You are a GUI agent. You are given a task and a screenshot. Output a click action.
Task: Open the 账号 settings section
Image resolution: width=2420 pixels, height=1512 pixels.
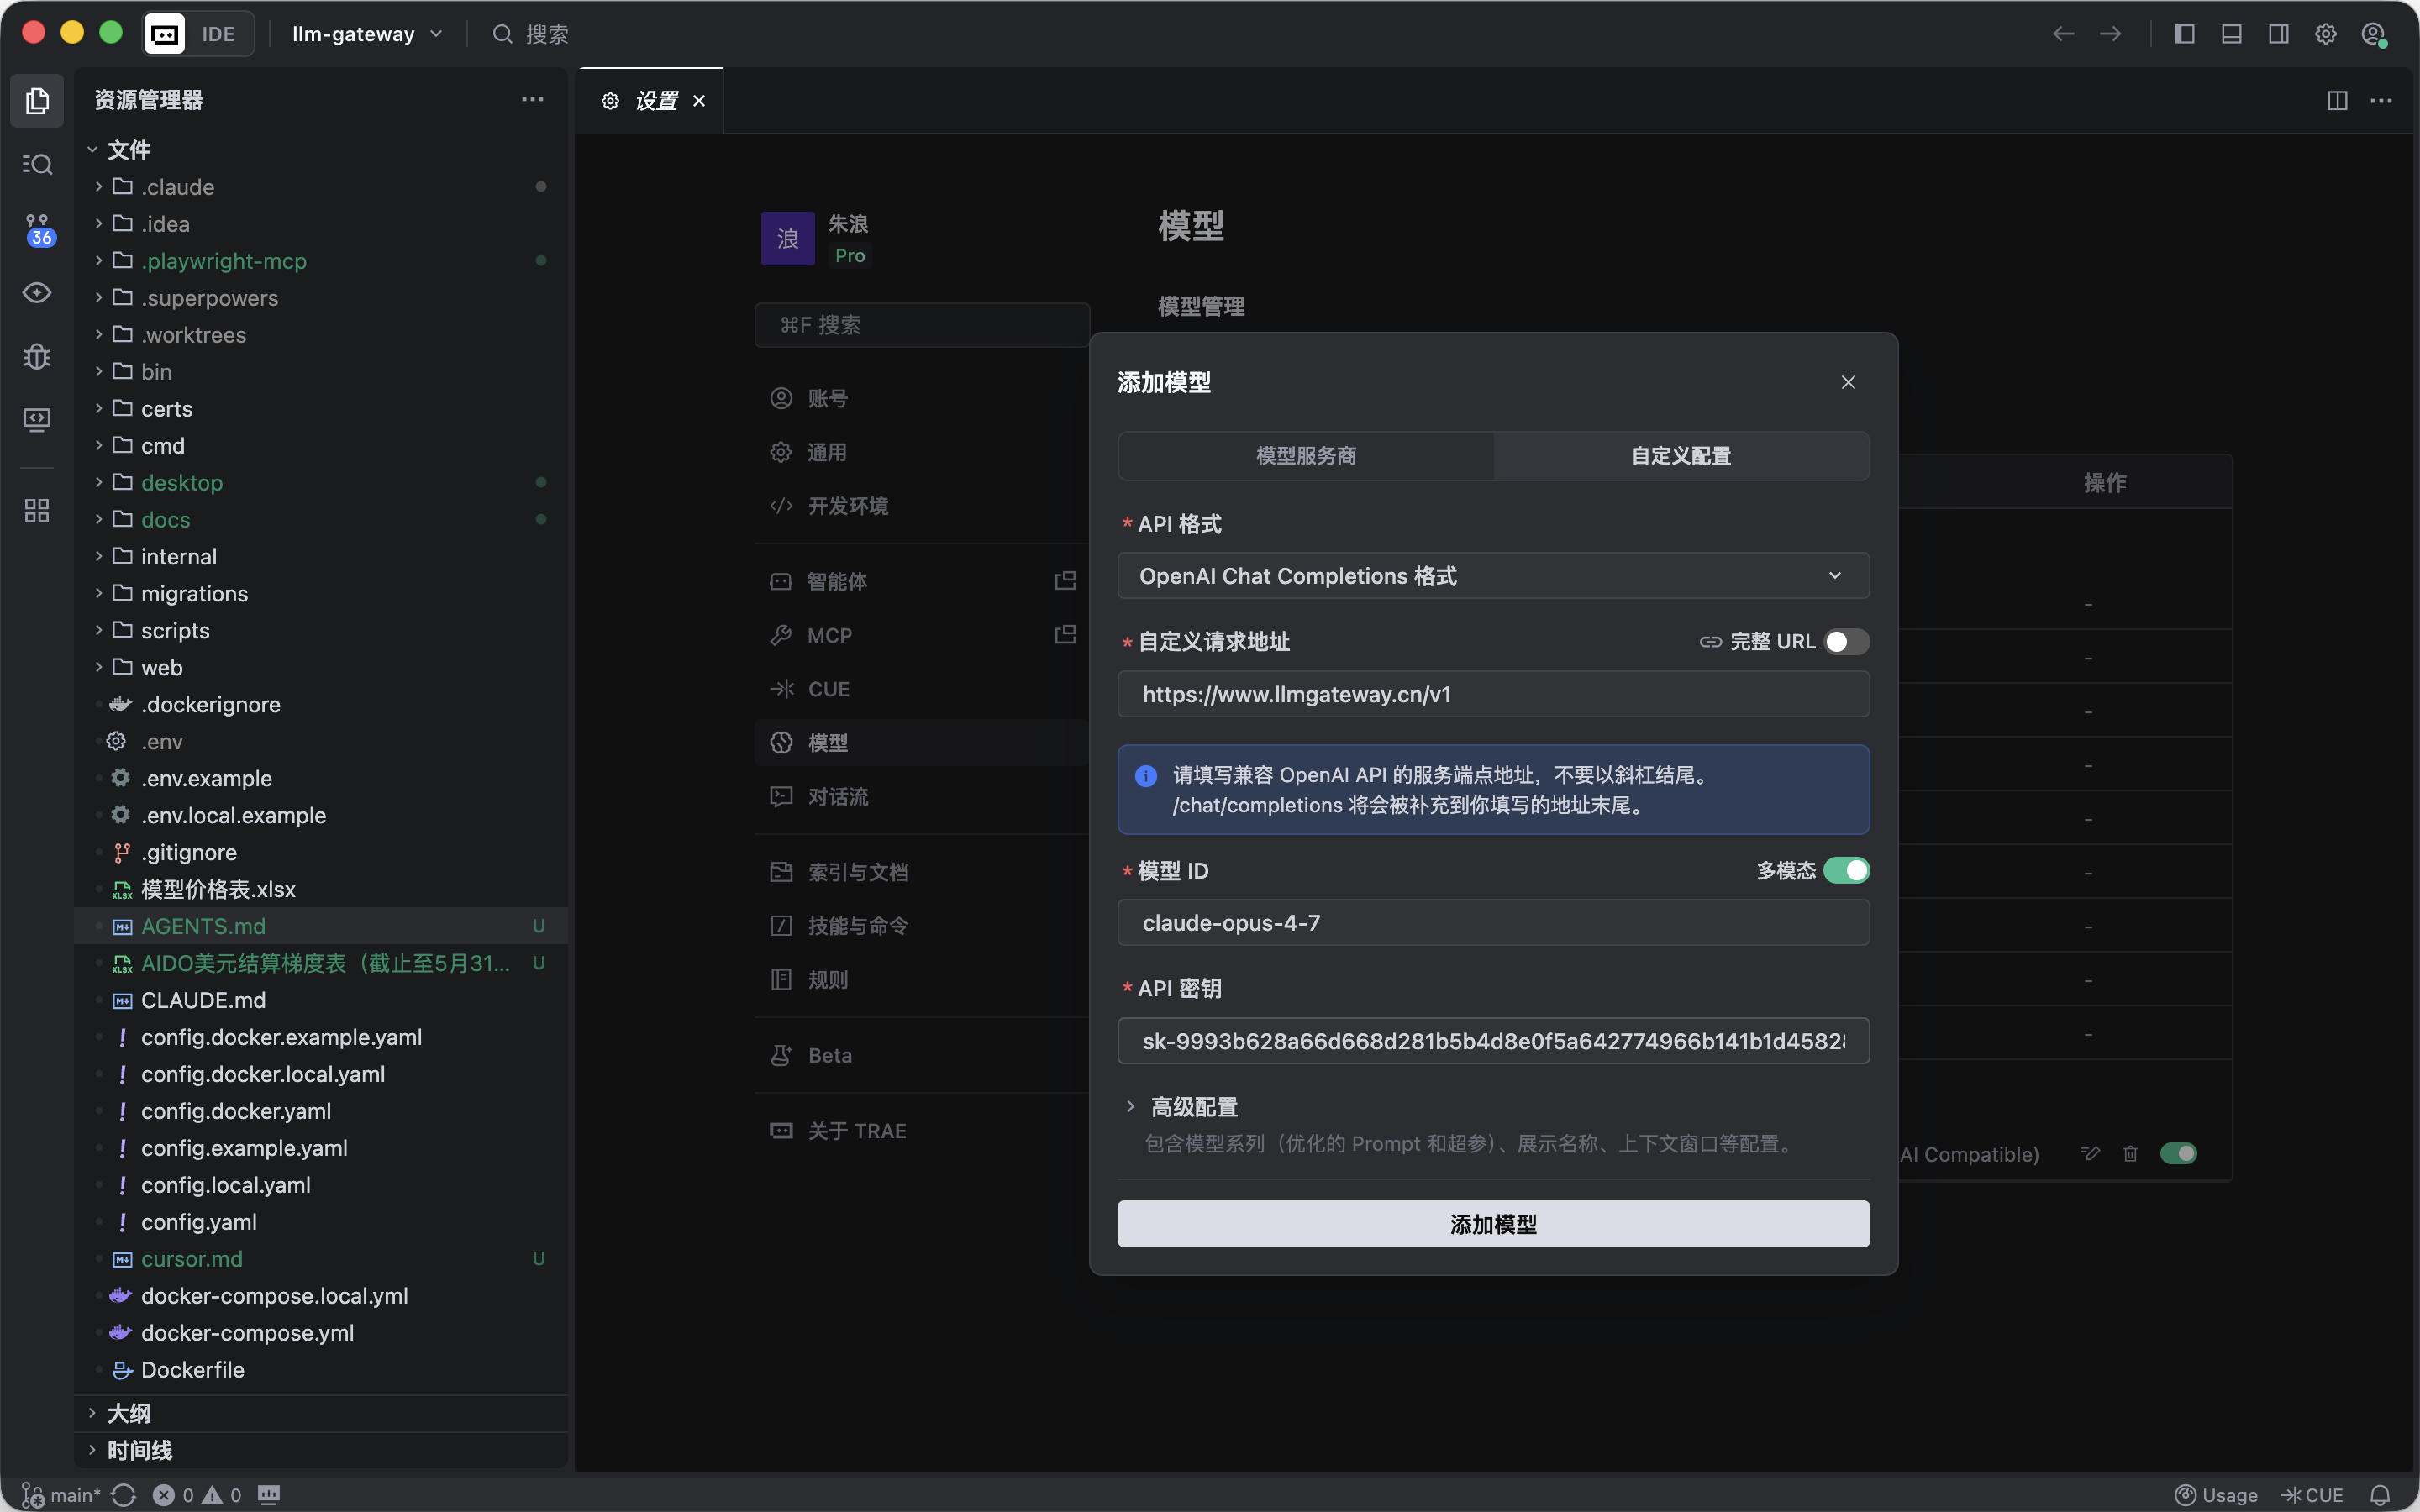(921, 398)
